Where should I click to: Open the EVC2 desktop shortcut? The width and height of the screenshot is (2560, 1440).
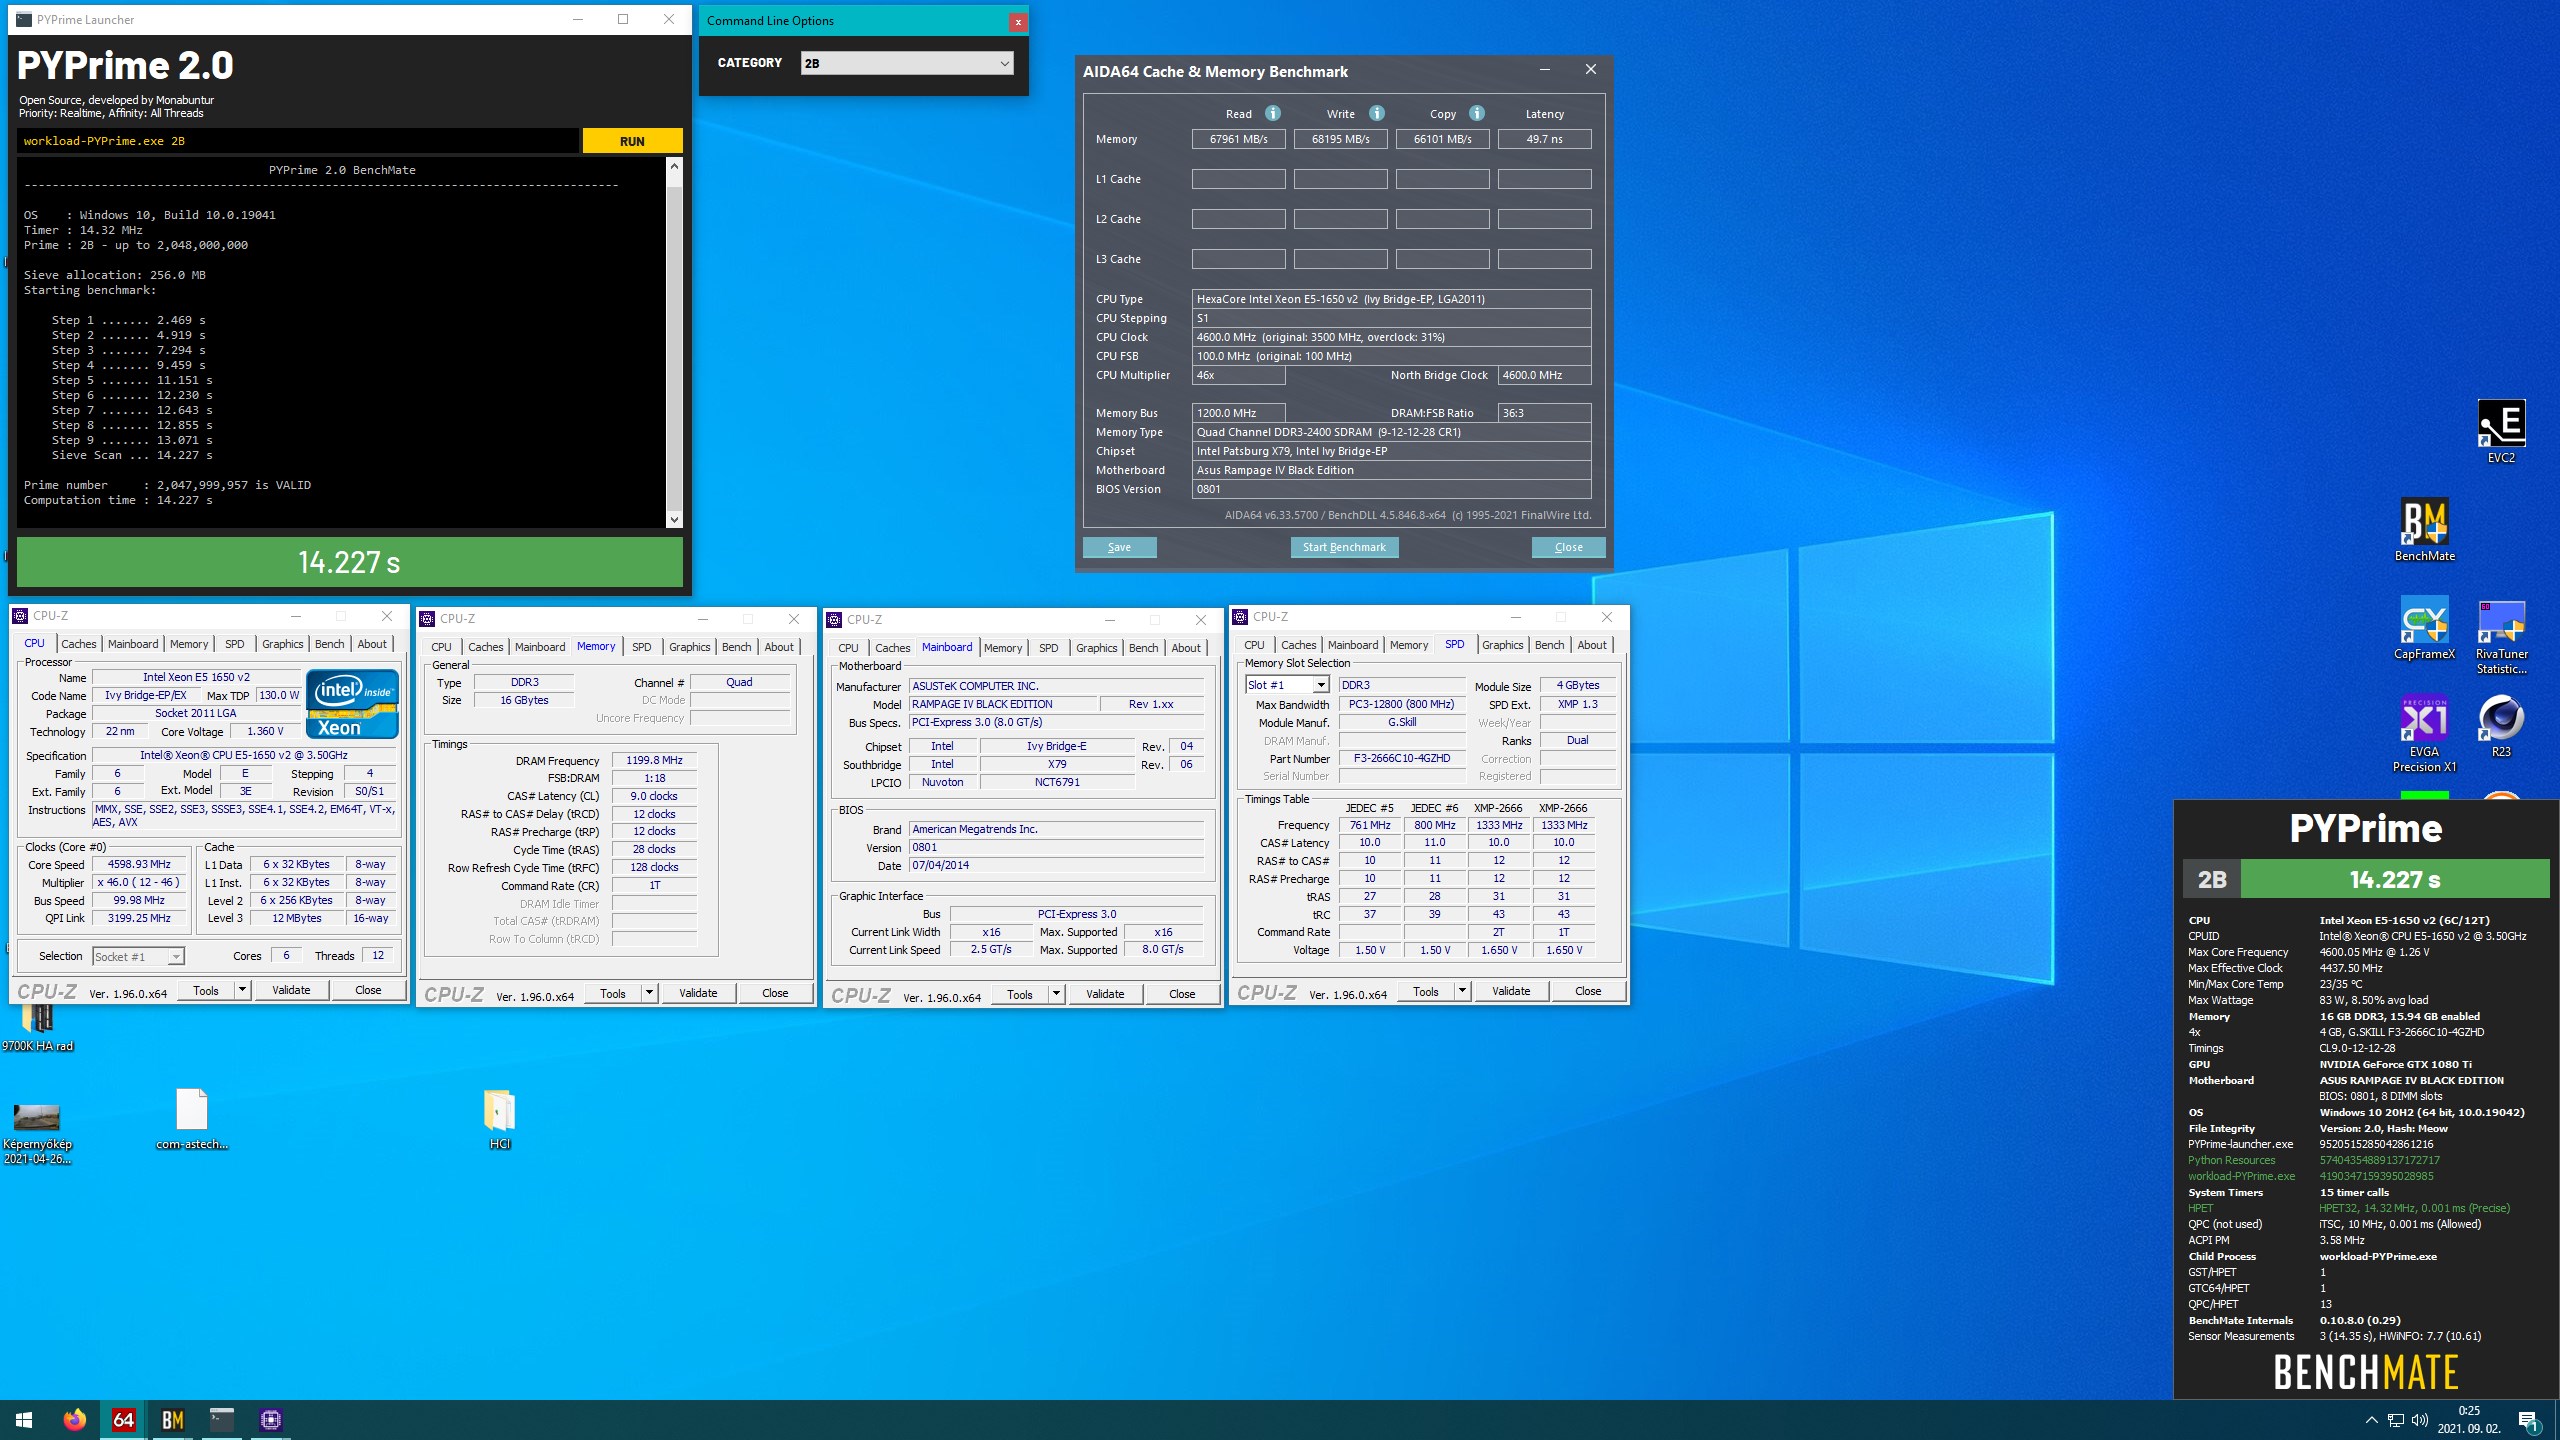point(2500,431)
